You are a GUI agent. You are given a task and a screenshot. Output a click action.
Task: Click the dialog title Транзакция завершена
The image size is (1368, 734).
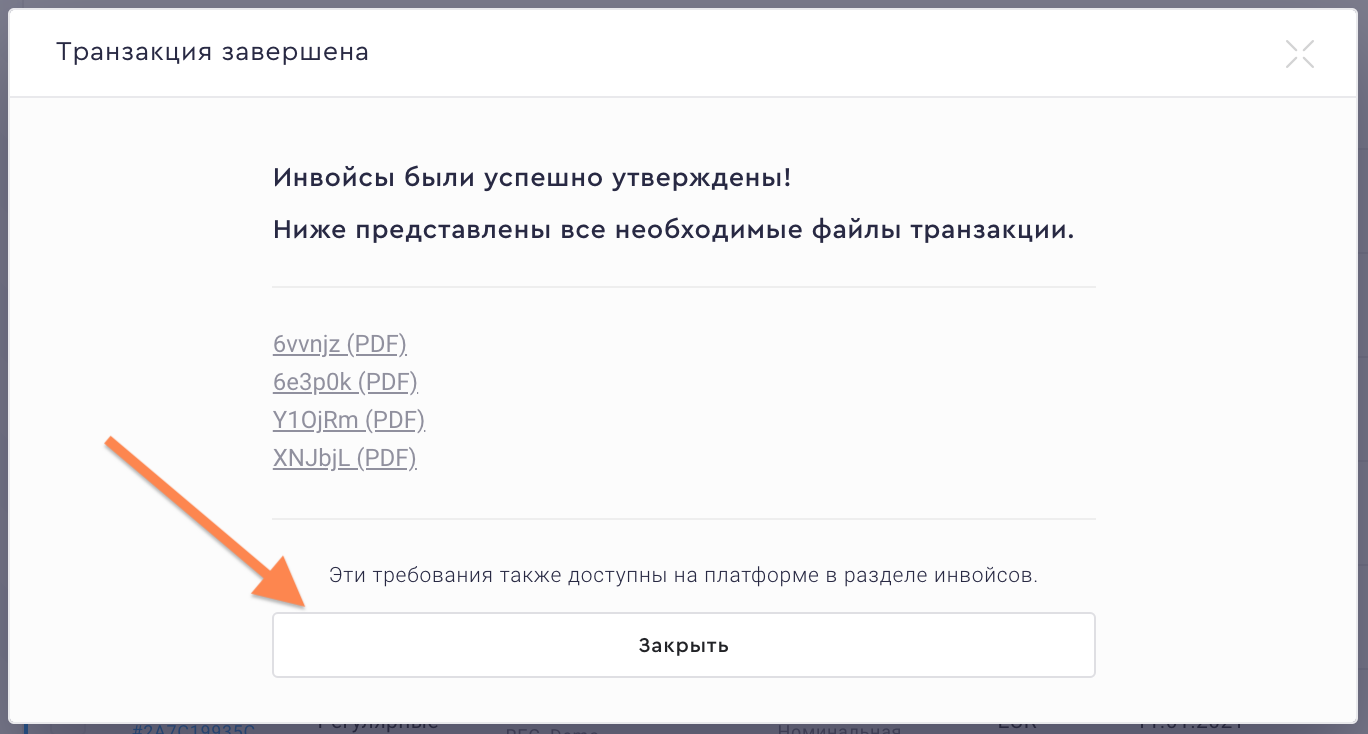212,51
